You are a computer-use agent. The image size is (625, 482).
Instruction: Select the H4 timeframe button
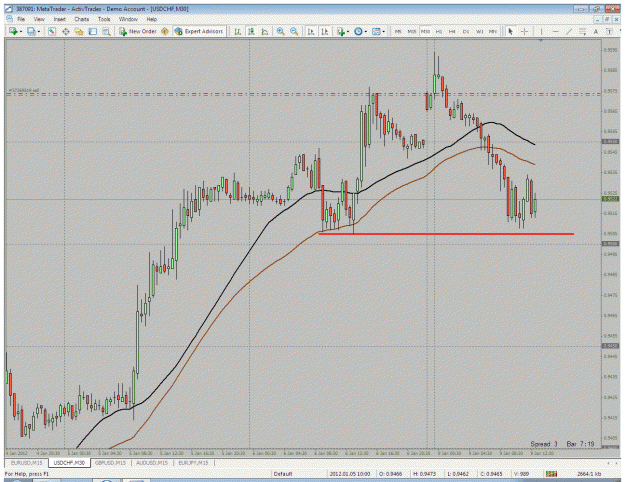(x=452, y=31)
